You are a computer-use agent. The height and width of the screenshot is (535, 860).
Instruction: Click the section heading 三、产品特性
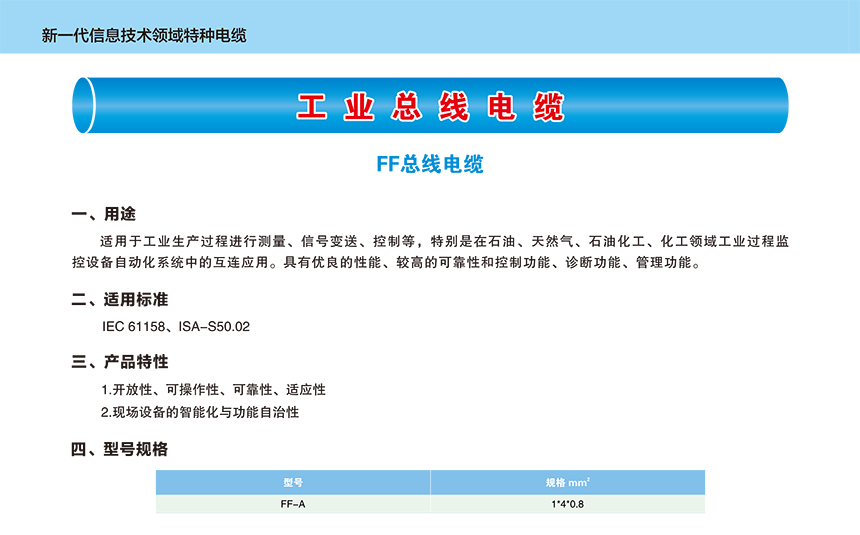point(119,362)
